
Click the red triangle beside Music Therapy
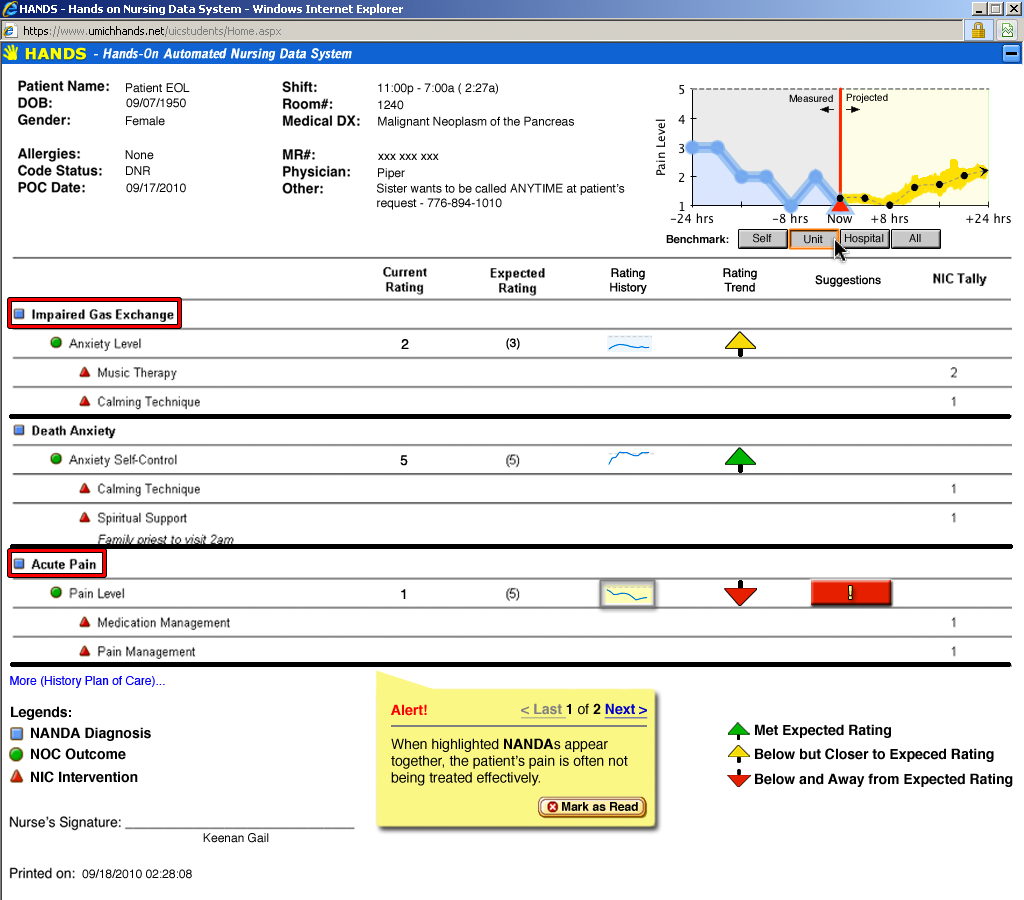coord(85,372)
